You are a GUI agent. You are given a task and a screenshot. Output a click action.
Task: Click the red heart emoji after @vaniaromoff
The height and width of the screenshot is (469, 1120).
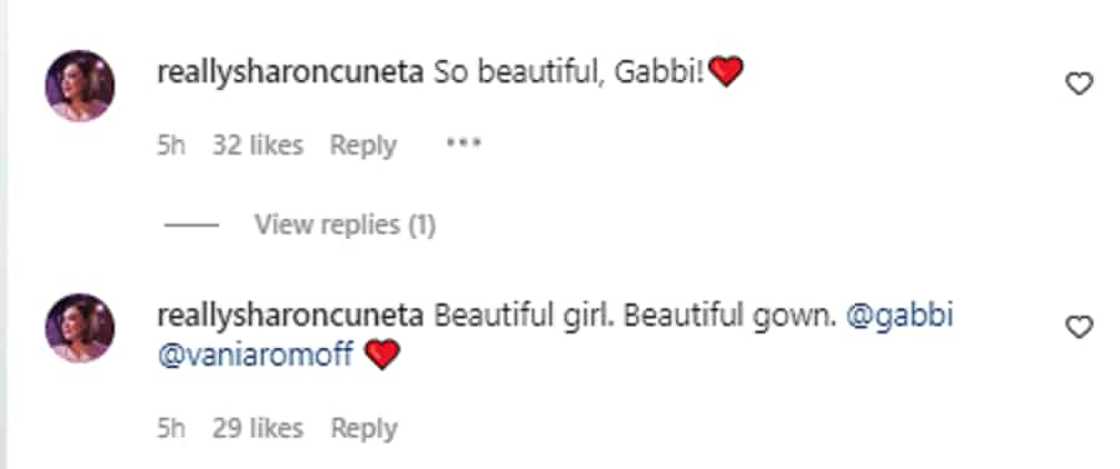(x=382, y=356)
